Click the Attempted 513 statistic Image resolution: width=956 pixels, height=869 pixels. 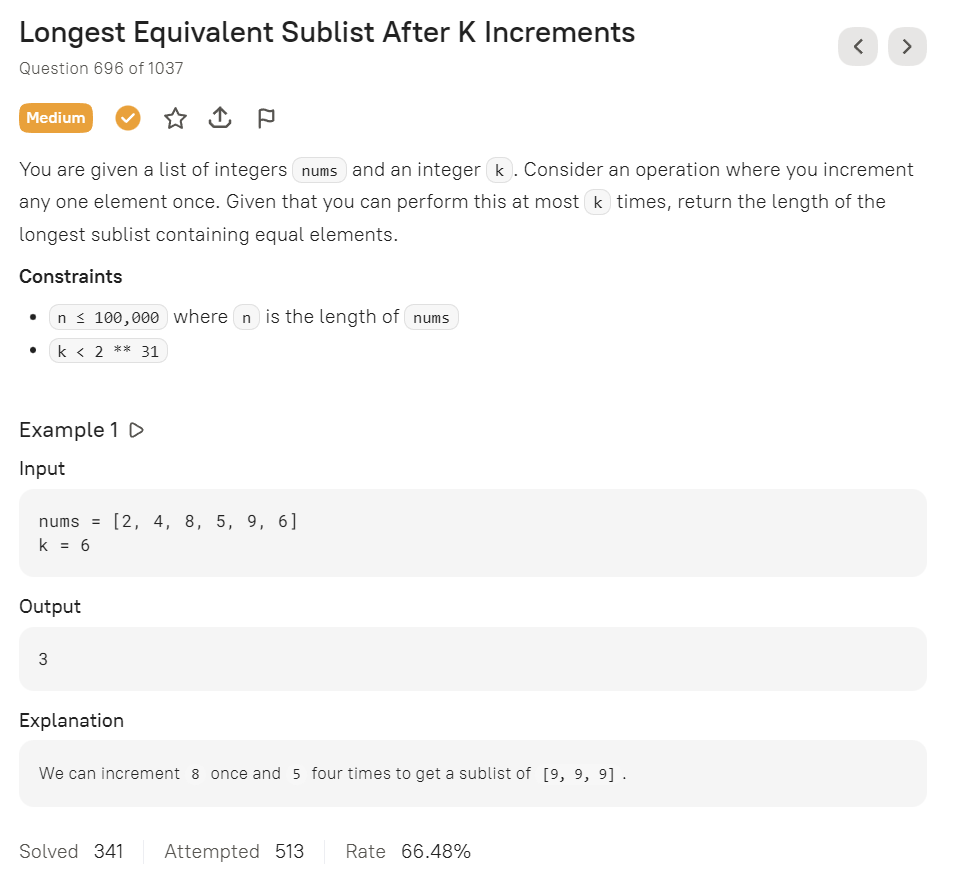[234, 851]
